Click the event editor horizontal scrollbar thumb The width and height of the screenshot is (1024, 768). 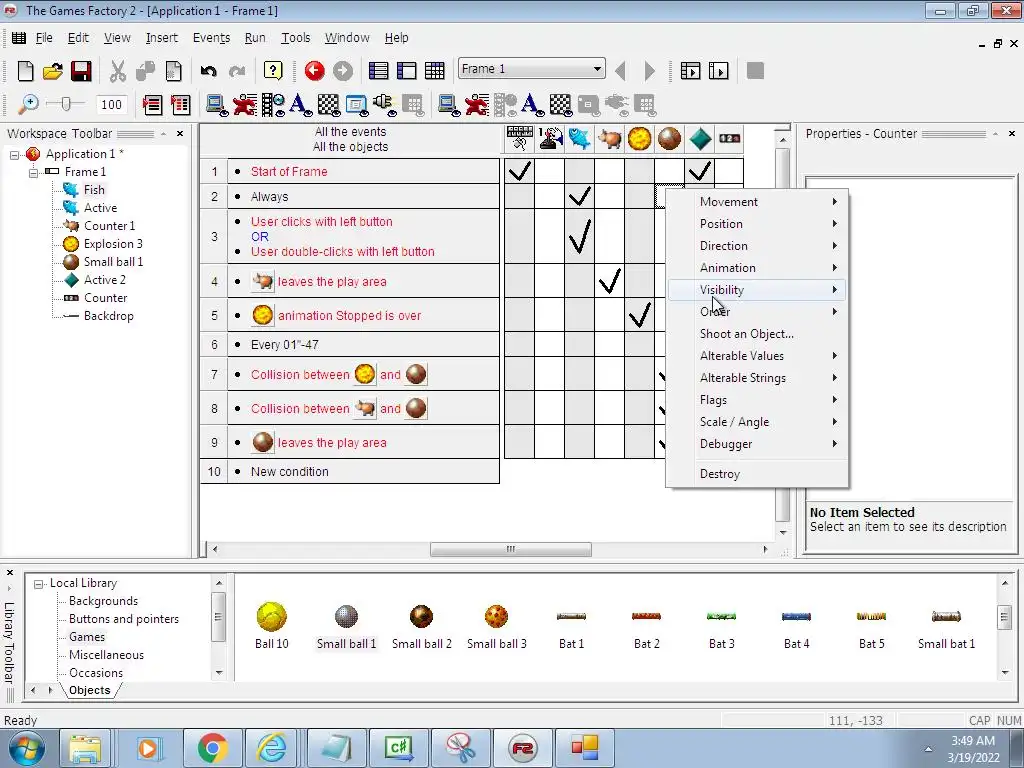pos(511,549)
